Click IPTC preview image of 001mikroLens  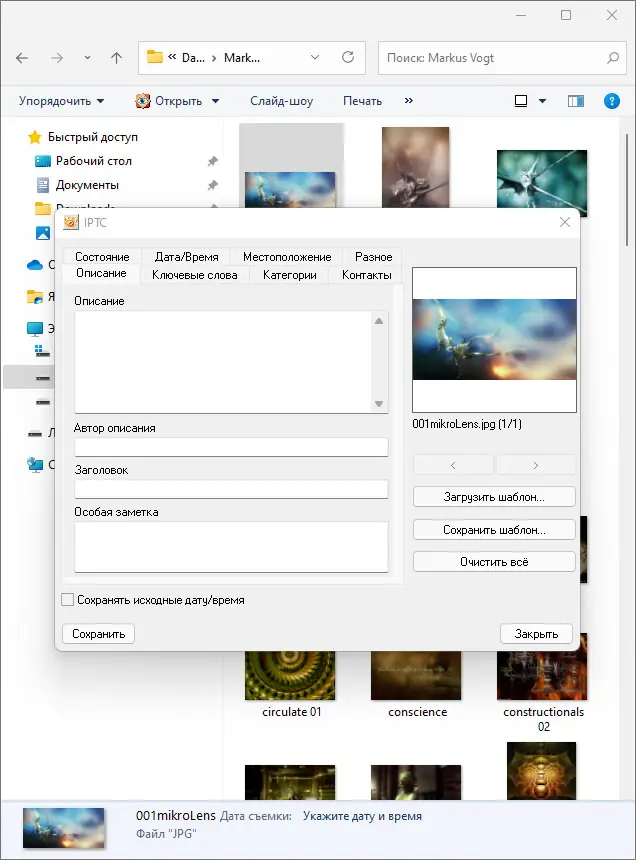494,340
